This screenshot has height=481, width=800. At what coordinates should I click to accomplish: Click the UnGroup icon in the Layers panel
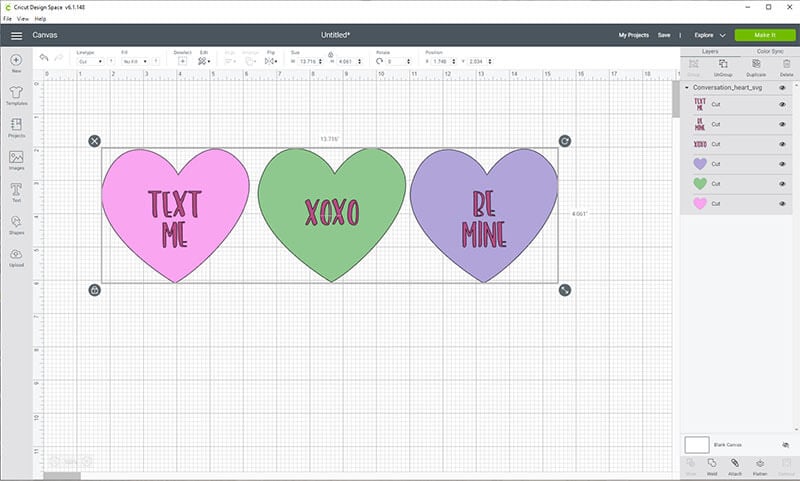click(722, 66)
